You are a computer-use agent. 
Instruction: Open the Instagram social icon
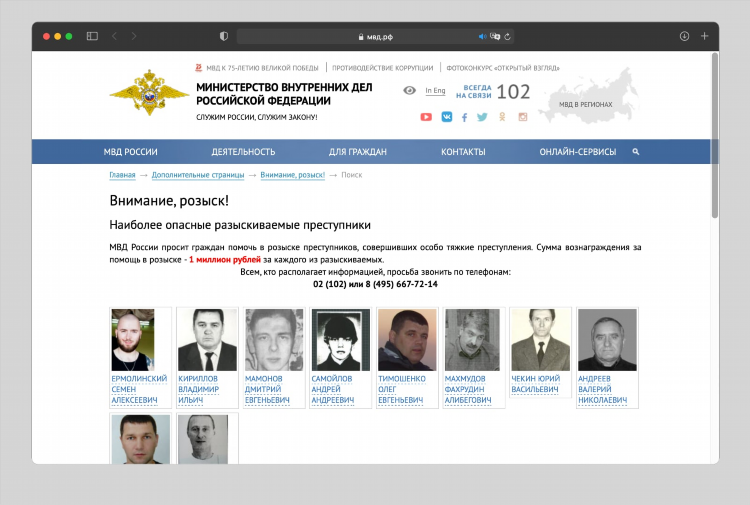[523, 117]
